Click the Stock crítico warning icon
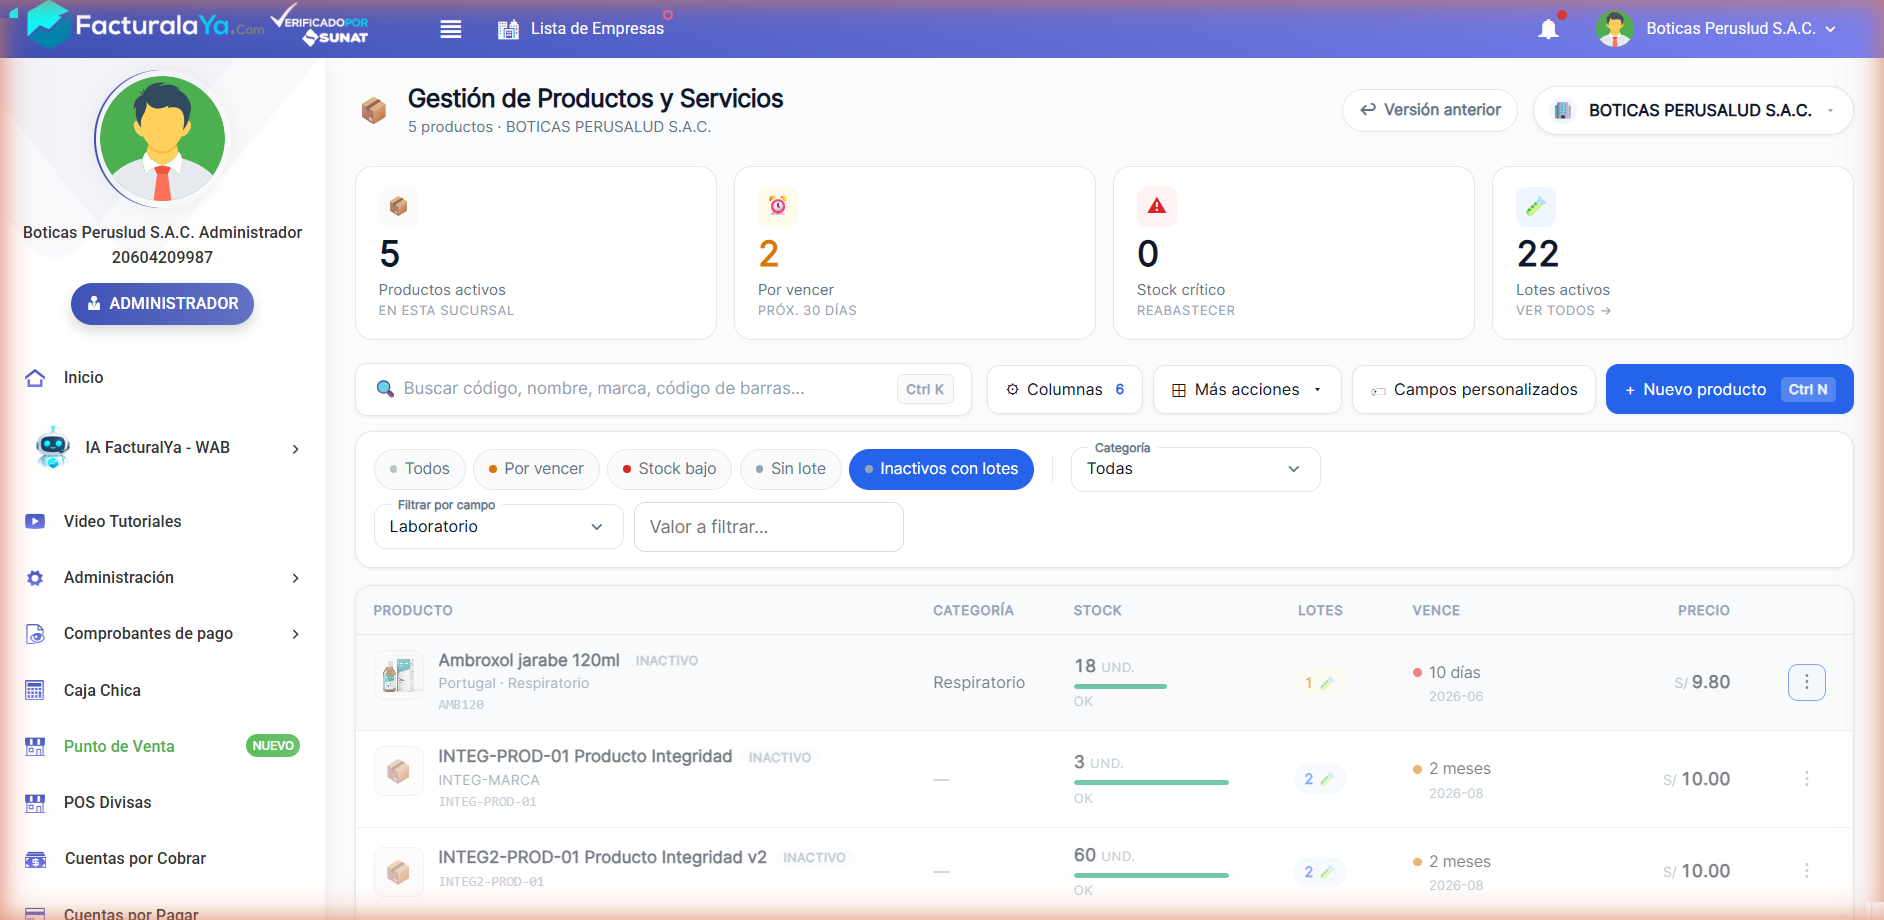This screenshot has height=920, width=1884. point(1157,206)
